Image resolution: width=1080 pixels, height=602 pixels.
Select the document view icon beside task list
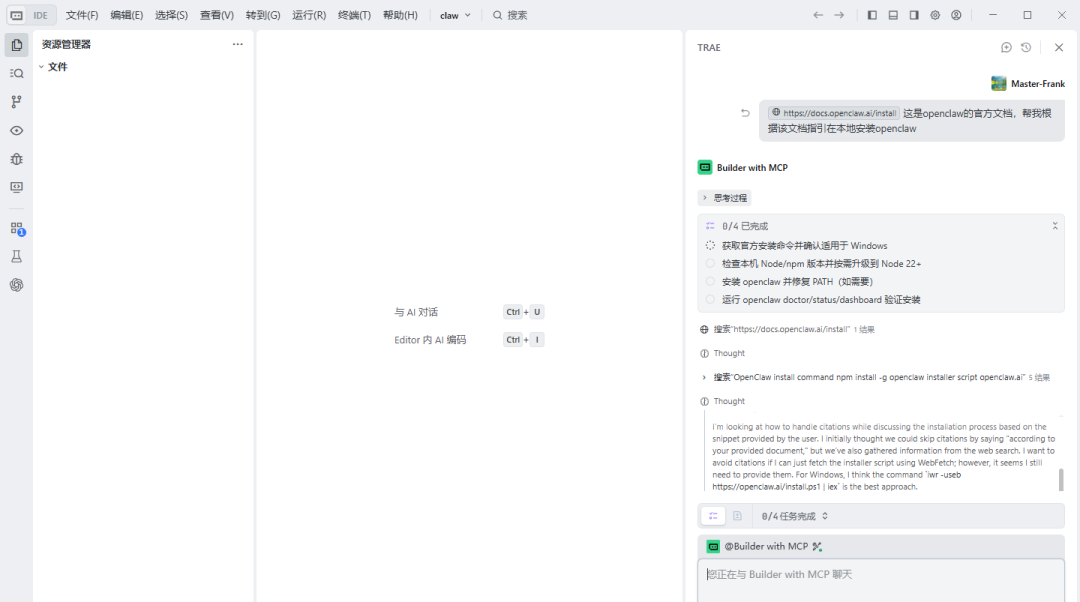coord(737,516)
